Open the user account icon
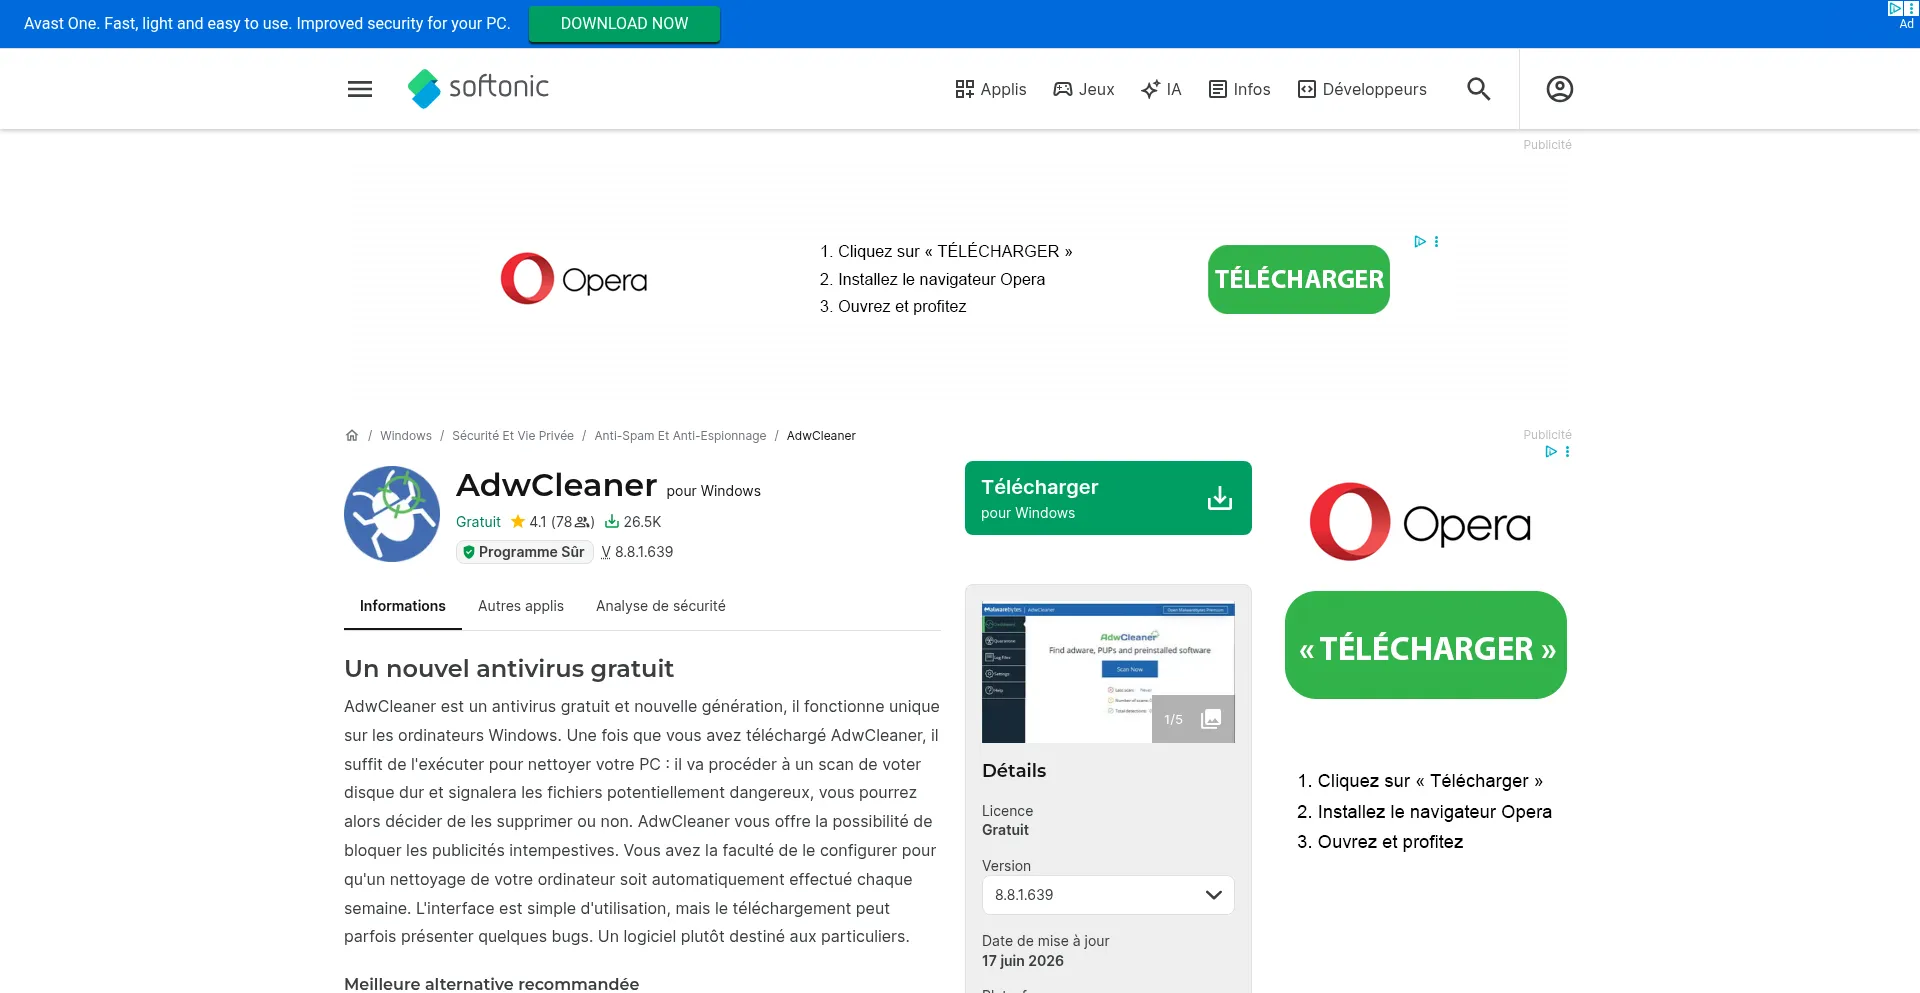The width and height of the screenshot is (1920, 993). click(1560, 89)
